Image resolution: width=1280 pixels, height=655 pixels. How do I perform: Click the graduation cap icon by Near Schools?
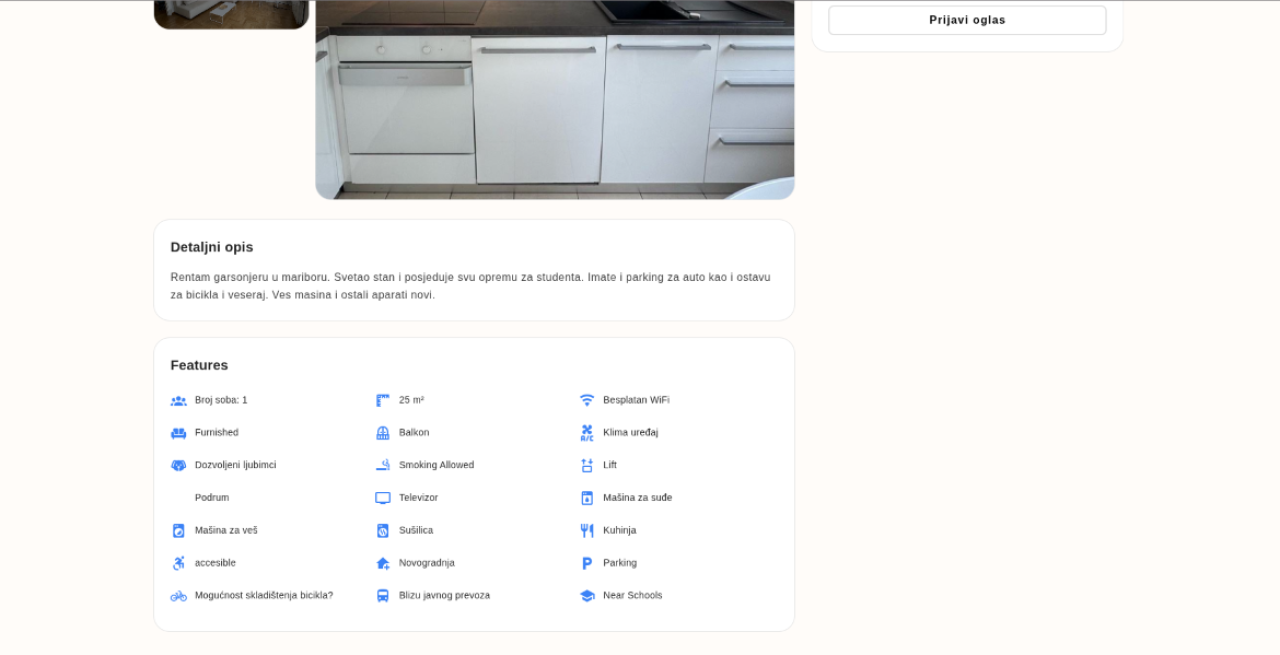[587, 596]
